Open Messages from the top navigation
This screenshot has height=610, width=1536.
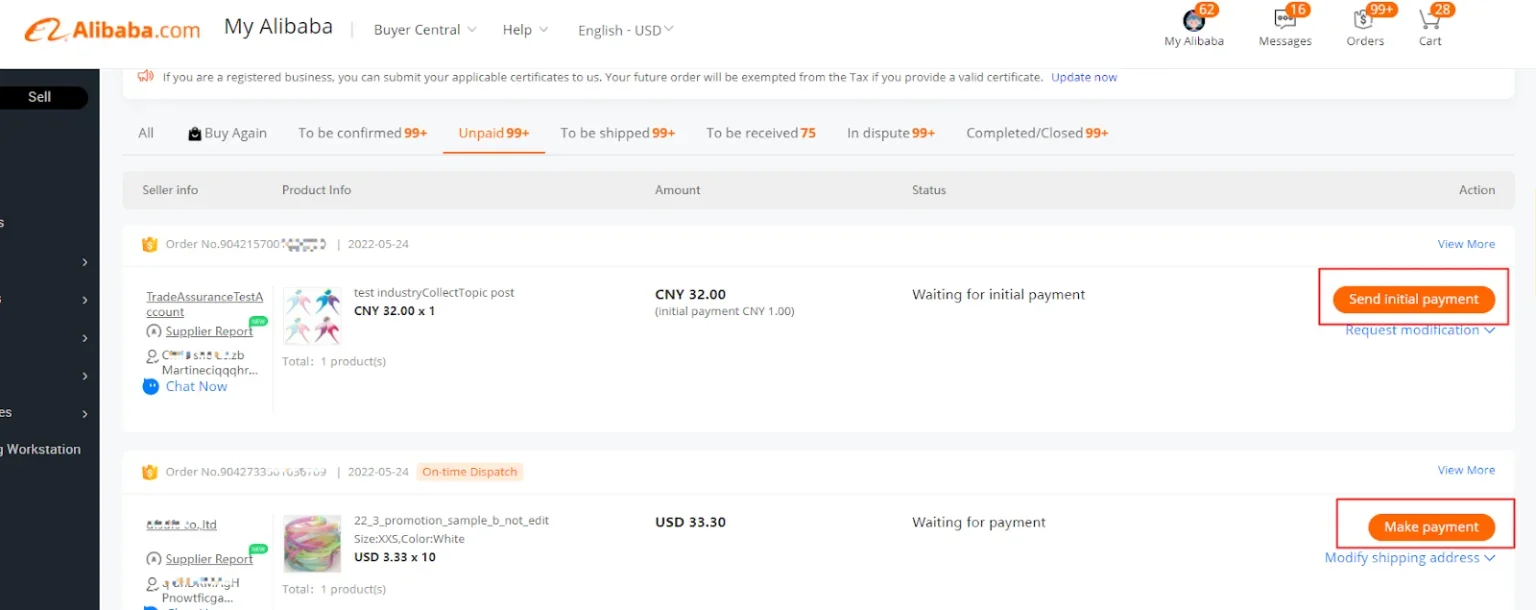point(1284,25)
